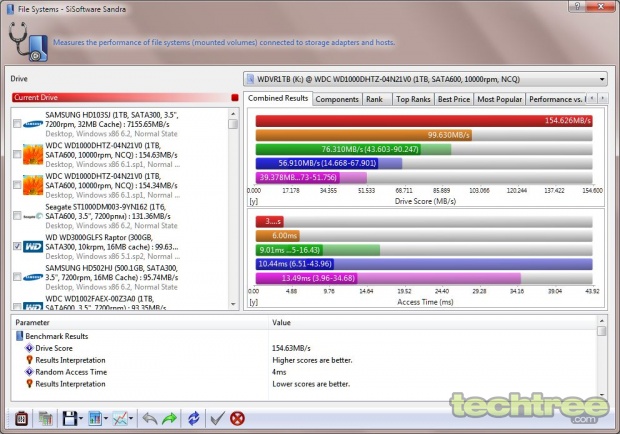
Task: Check the WDC WD1000DHTZ 154.34MB/s checkbox
Action: (x=17, y=185)
